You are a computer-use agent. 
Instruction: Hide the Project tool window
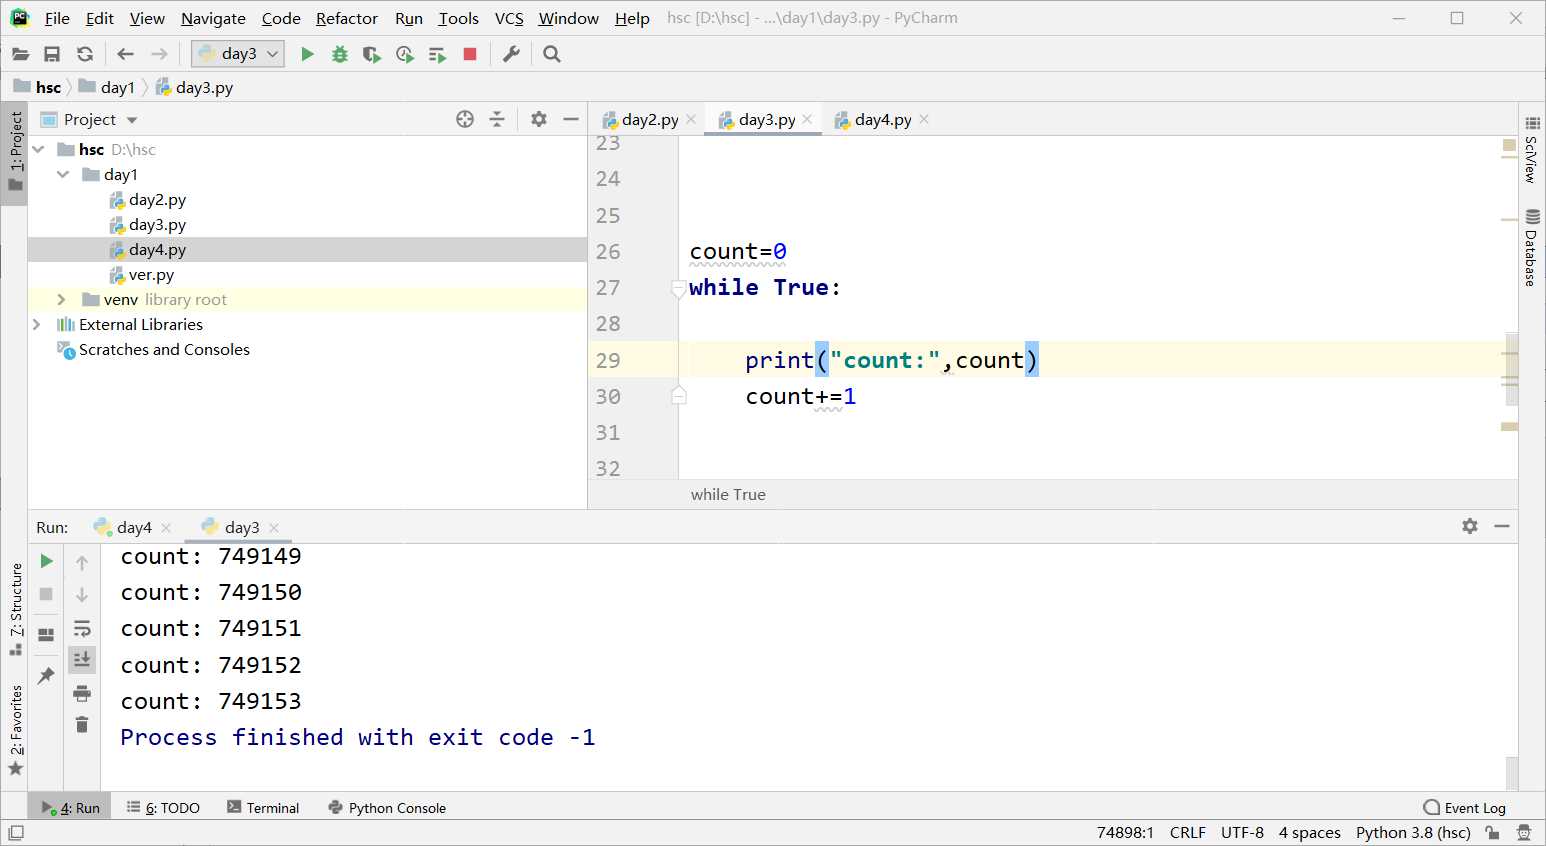tap(571, 119)
